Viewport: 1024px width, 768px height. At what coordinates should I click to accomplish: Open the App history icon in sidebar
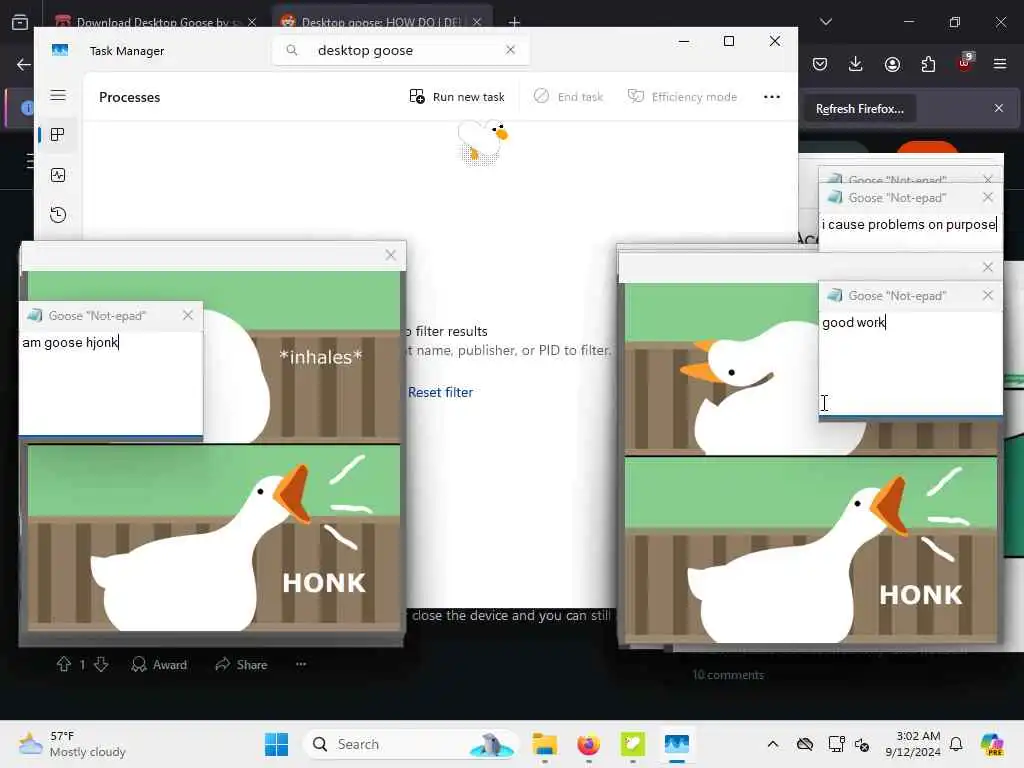tap(58, 215)
